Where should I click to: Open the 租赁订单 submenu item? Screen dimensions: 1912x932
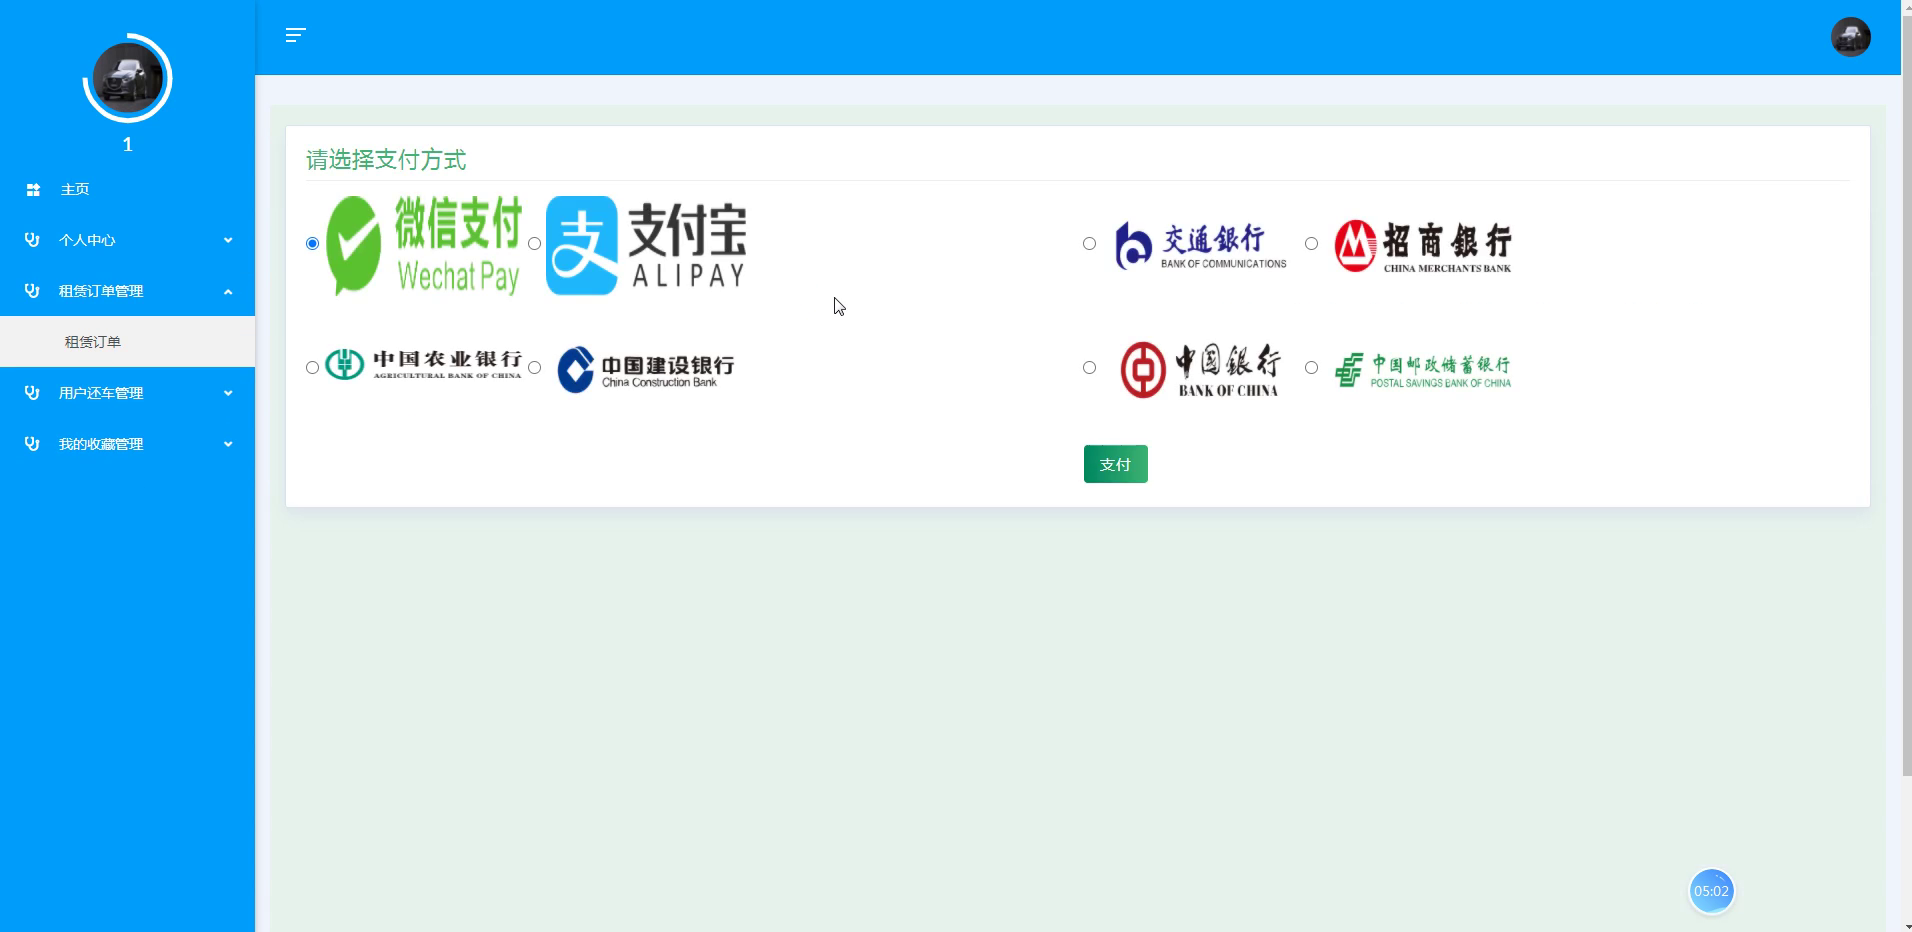coord(127,342)
